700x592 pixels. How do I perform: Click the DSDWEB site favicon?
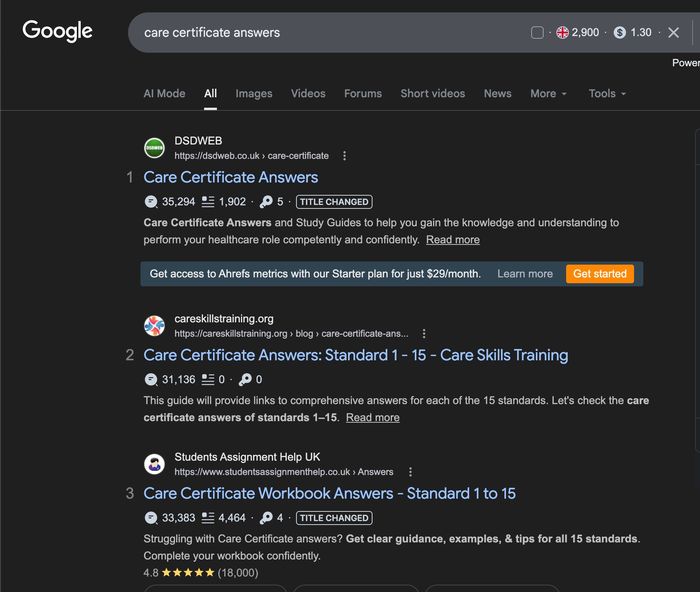pyautogui.click(x=154, y=148)
